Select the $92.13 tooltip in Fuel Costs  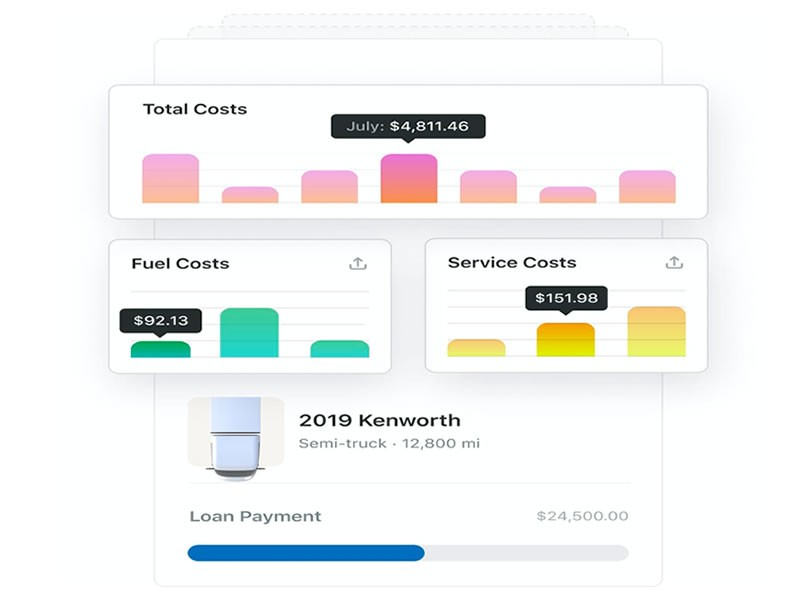click(159, 321)
